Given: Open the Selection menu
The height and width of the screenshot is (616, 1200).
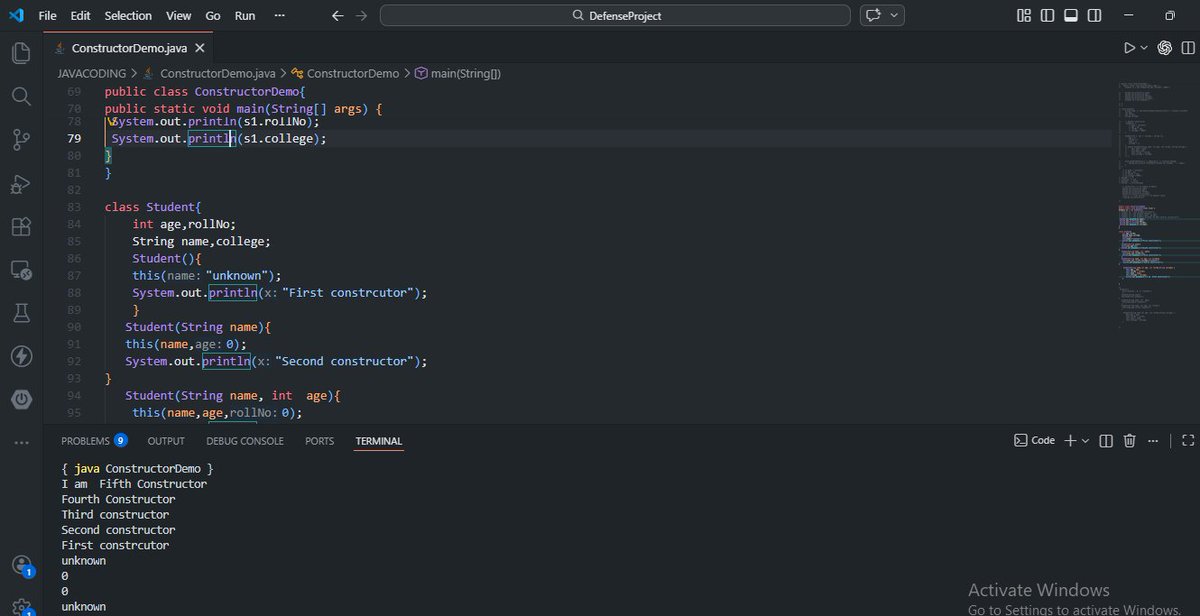Looking at the screenshot, I should coord(128,16).
